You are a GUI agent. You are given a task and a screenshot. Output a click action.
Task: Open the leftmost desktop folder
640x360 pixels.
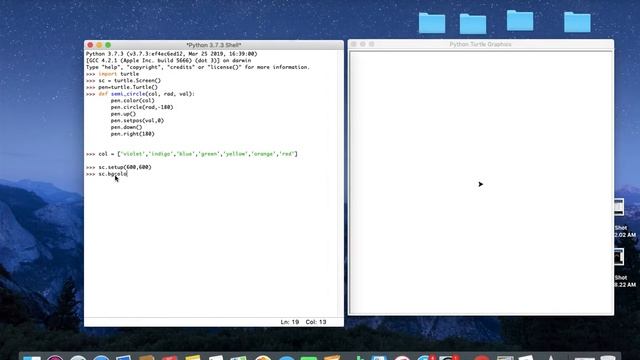tap(432, 23)
